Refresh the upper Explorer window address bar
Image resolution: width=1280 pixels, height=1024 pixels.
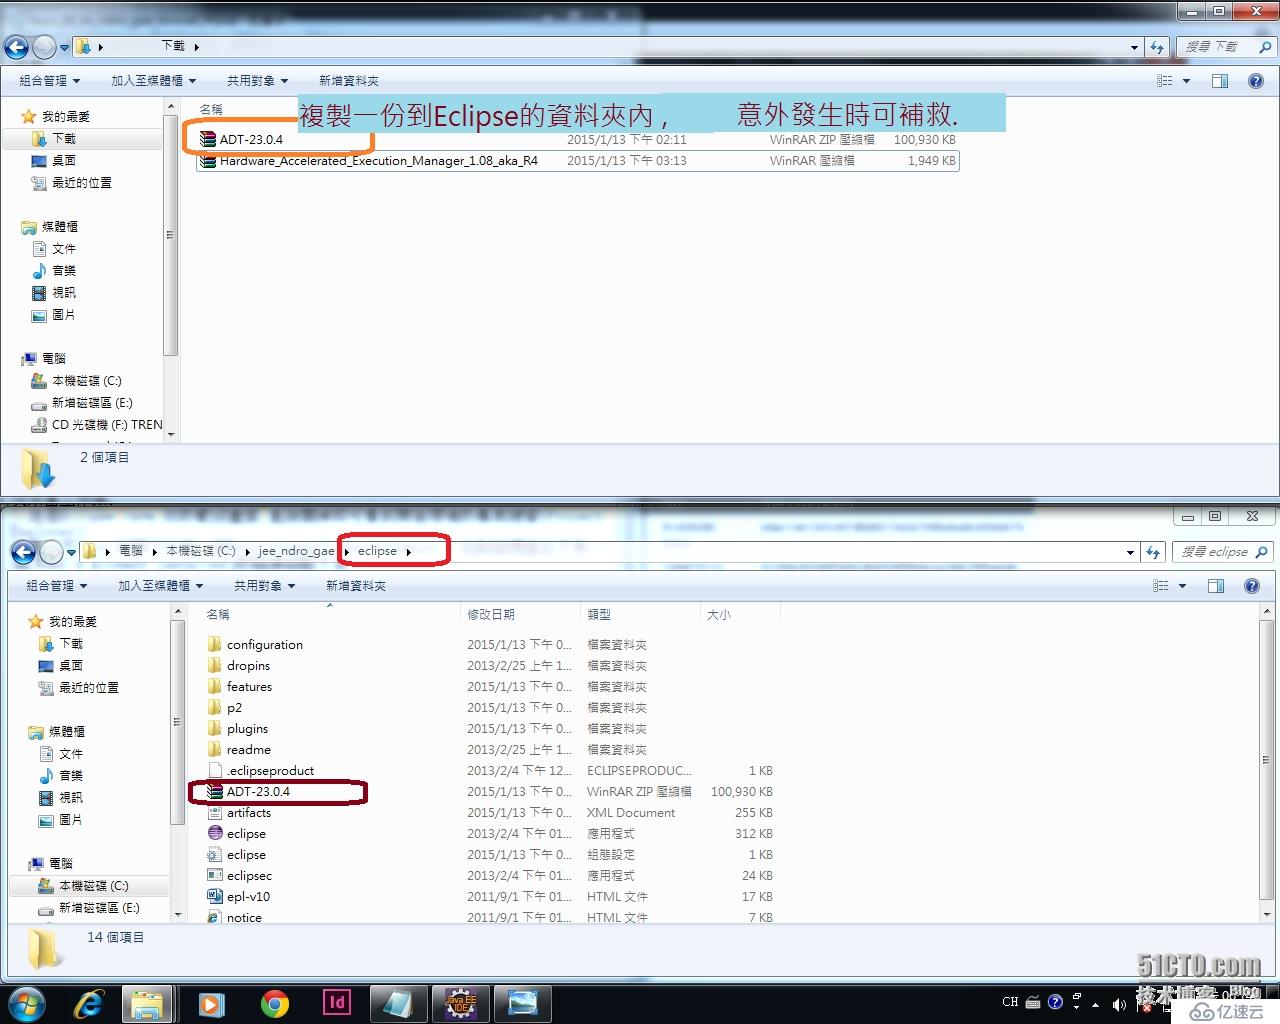pos(1158,47)
